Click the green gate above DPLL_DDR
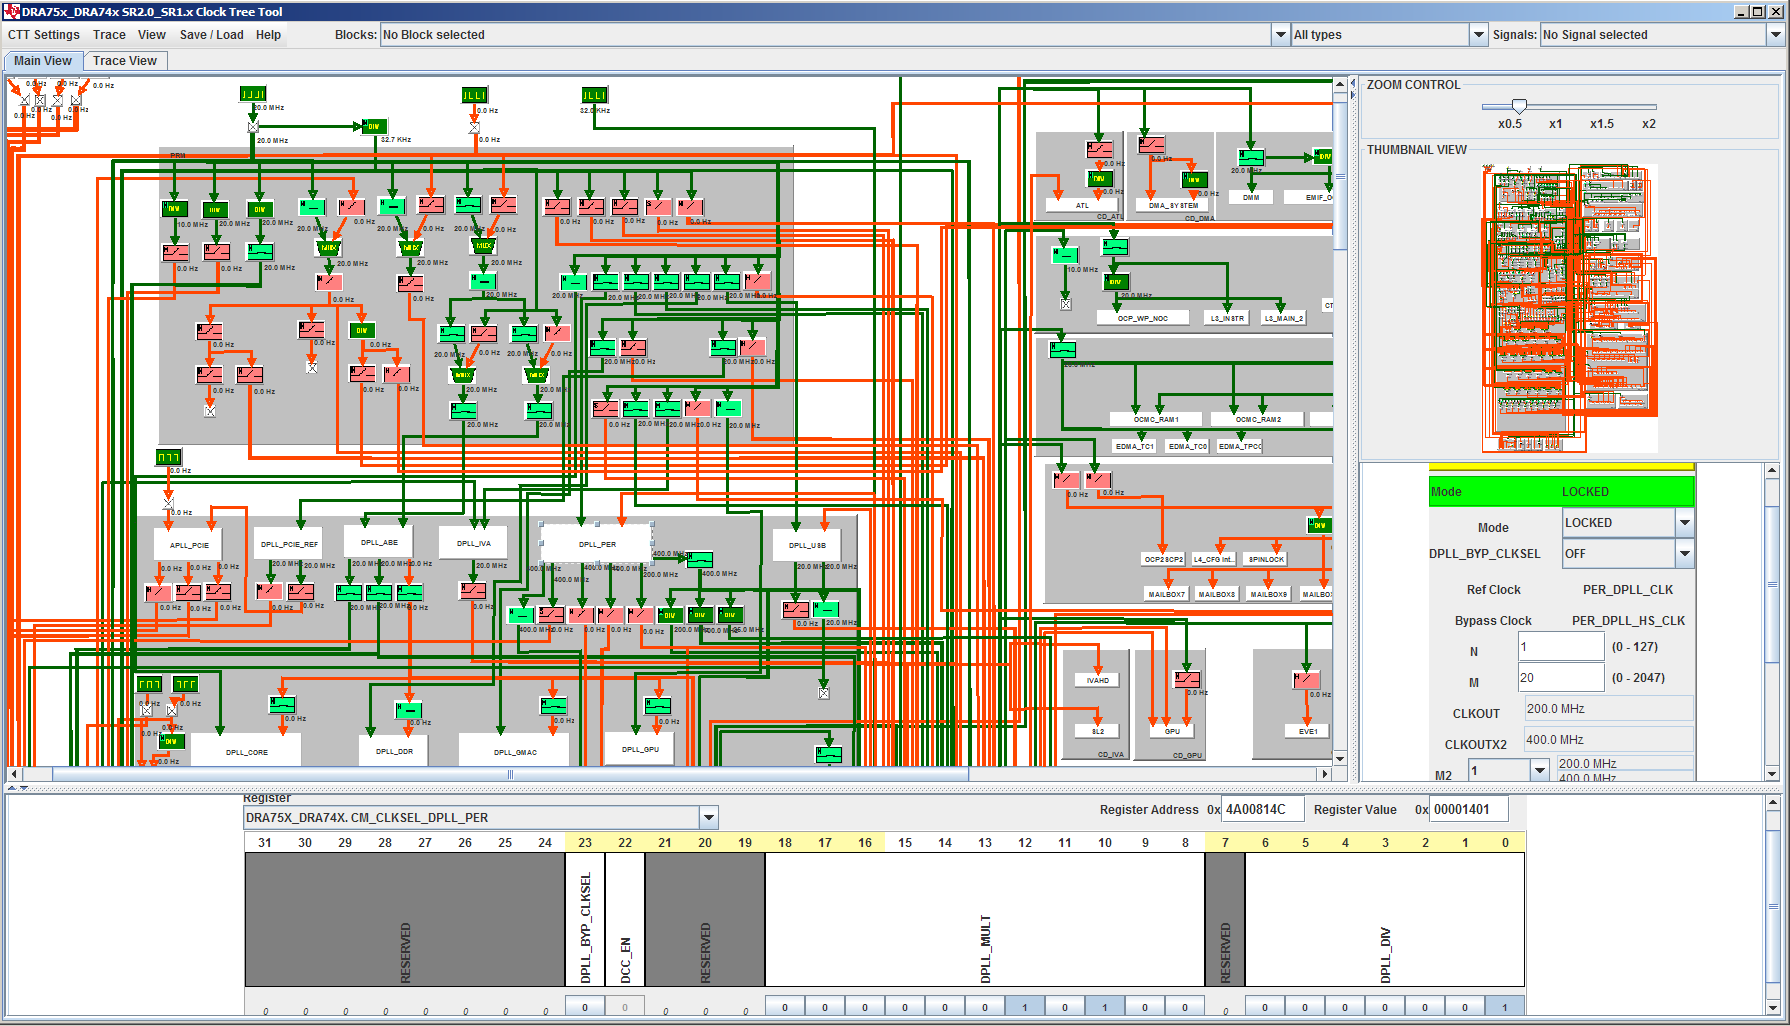The image size is (1790, 1026). (408, 710)
